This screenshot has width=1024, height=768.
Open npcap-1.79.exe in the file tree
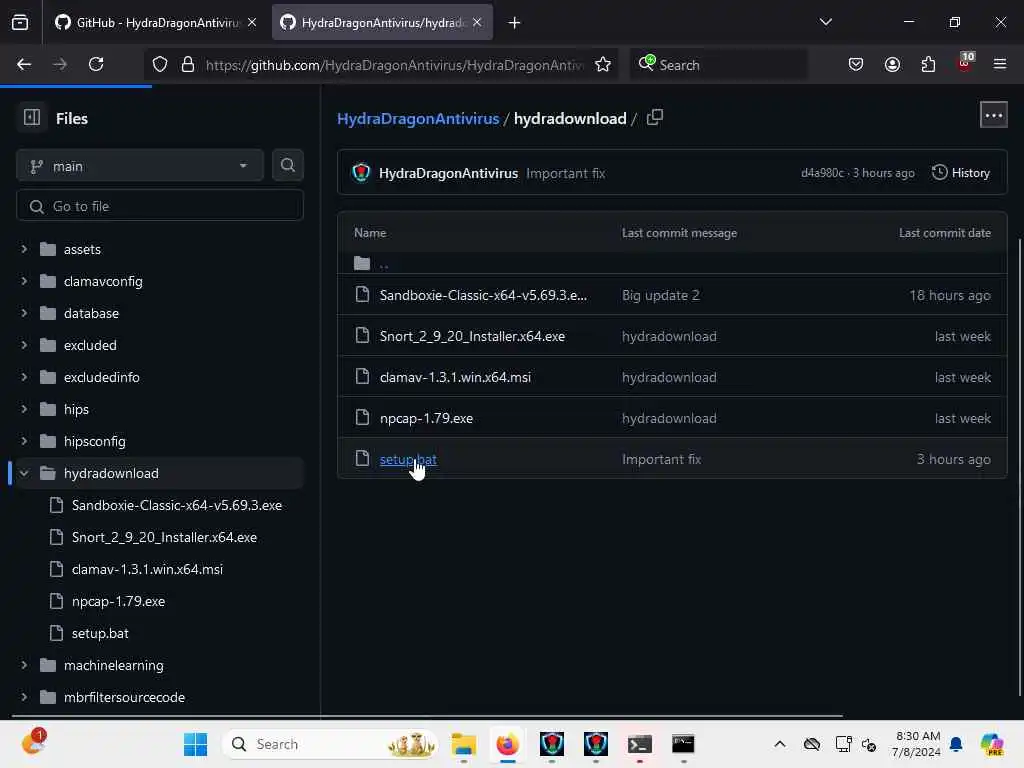[x=118, y=601]
